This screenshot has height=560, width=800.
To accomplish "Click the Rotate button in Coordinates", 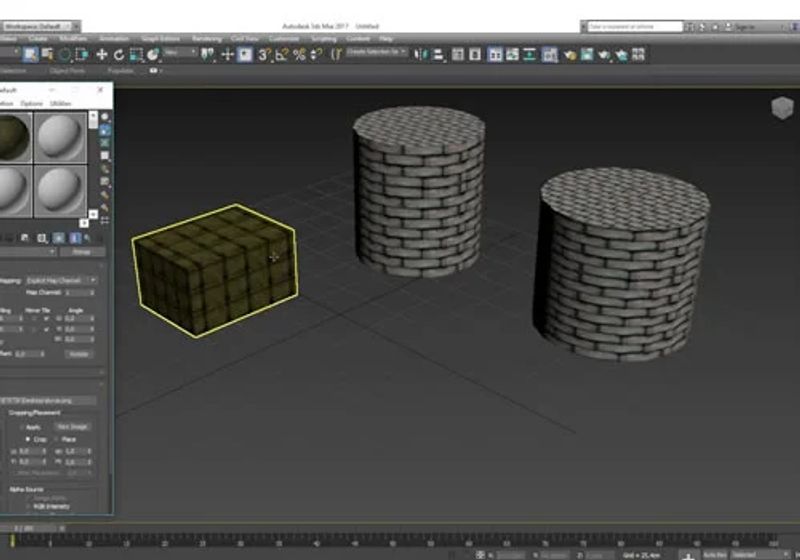I will 79,353.
